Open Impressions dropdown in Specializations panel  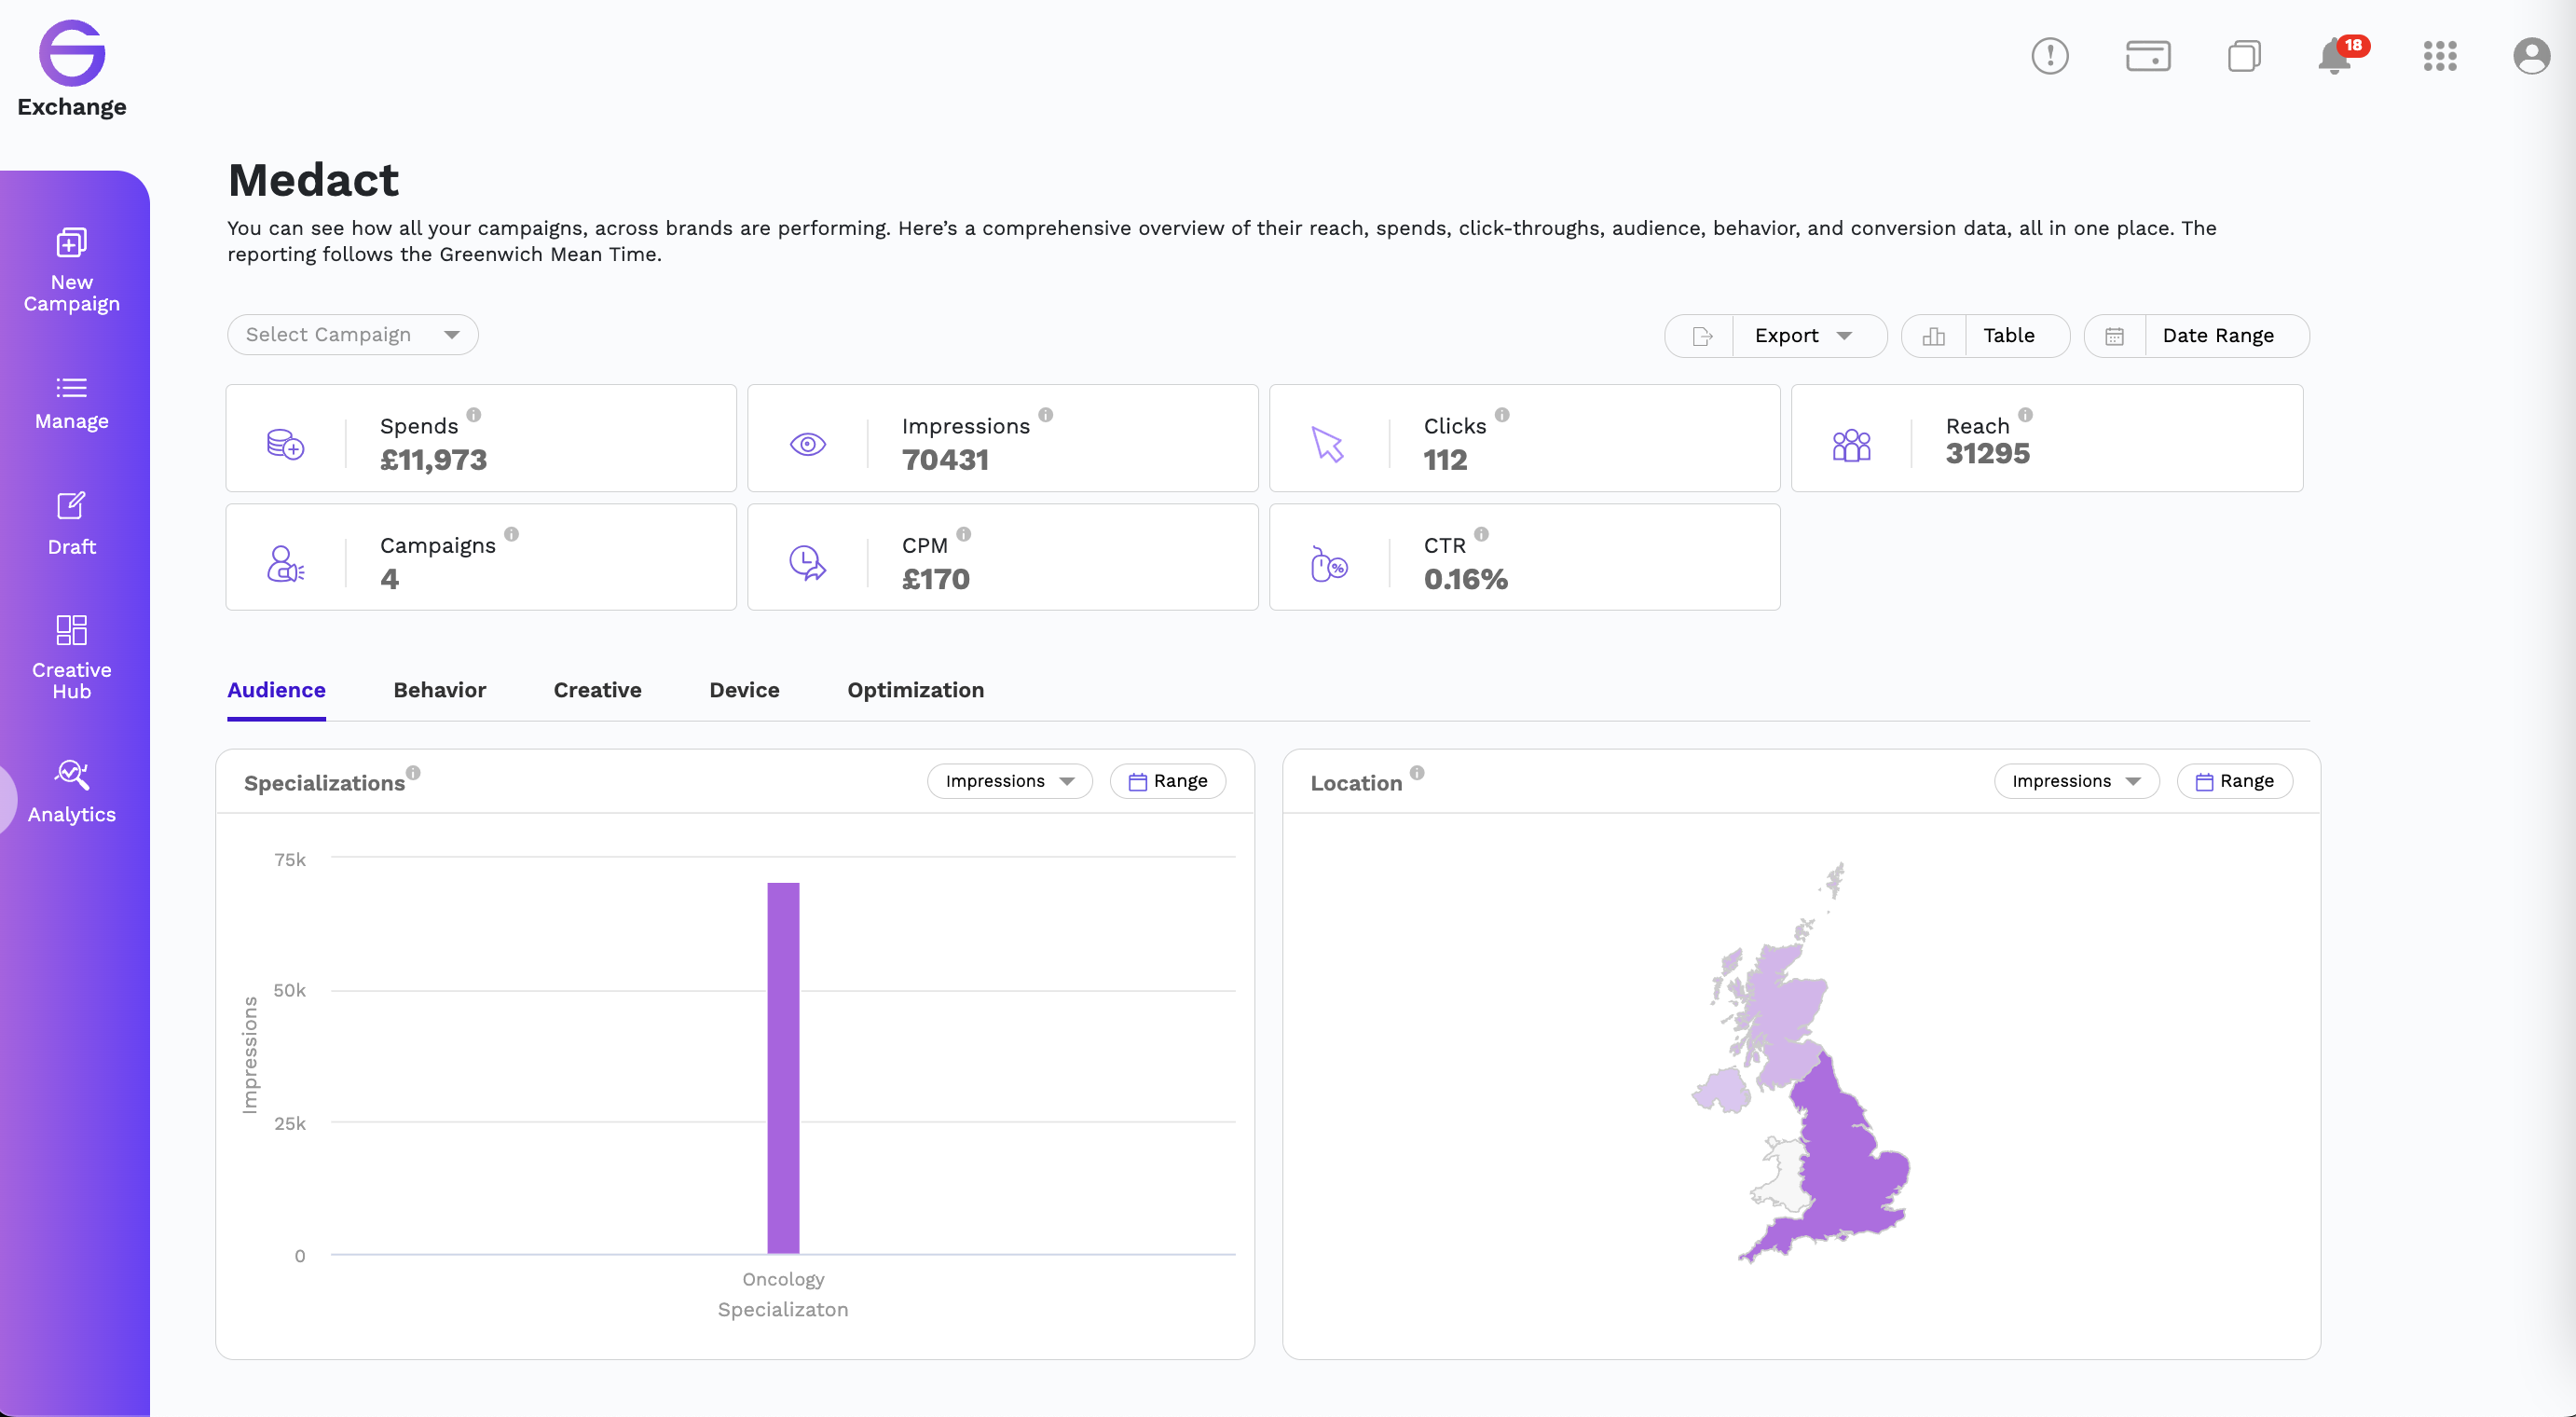click(1010, 781)
